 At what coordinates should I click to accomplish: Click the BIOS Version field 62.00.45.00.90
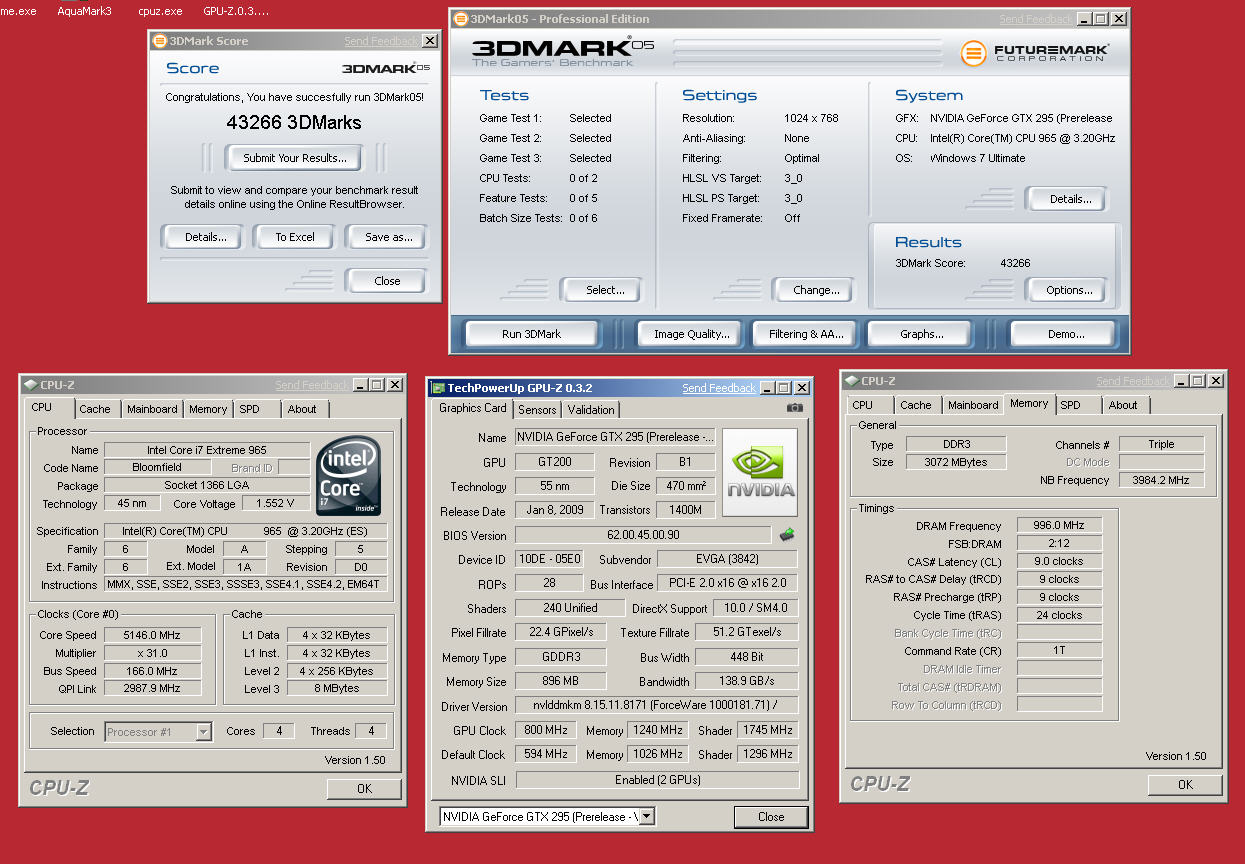[643, 535]
